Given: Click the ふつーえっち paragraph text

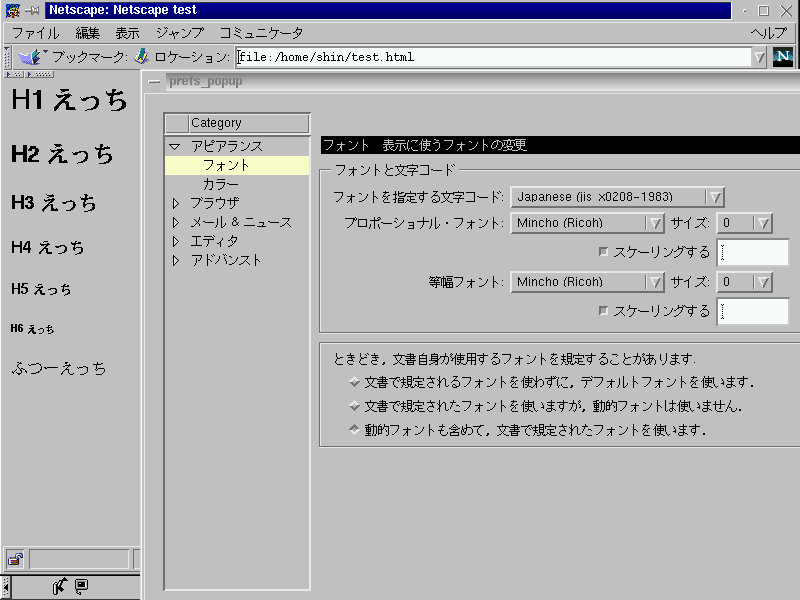Looking at the screenshot, I should tap(59, 368).
